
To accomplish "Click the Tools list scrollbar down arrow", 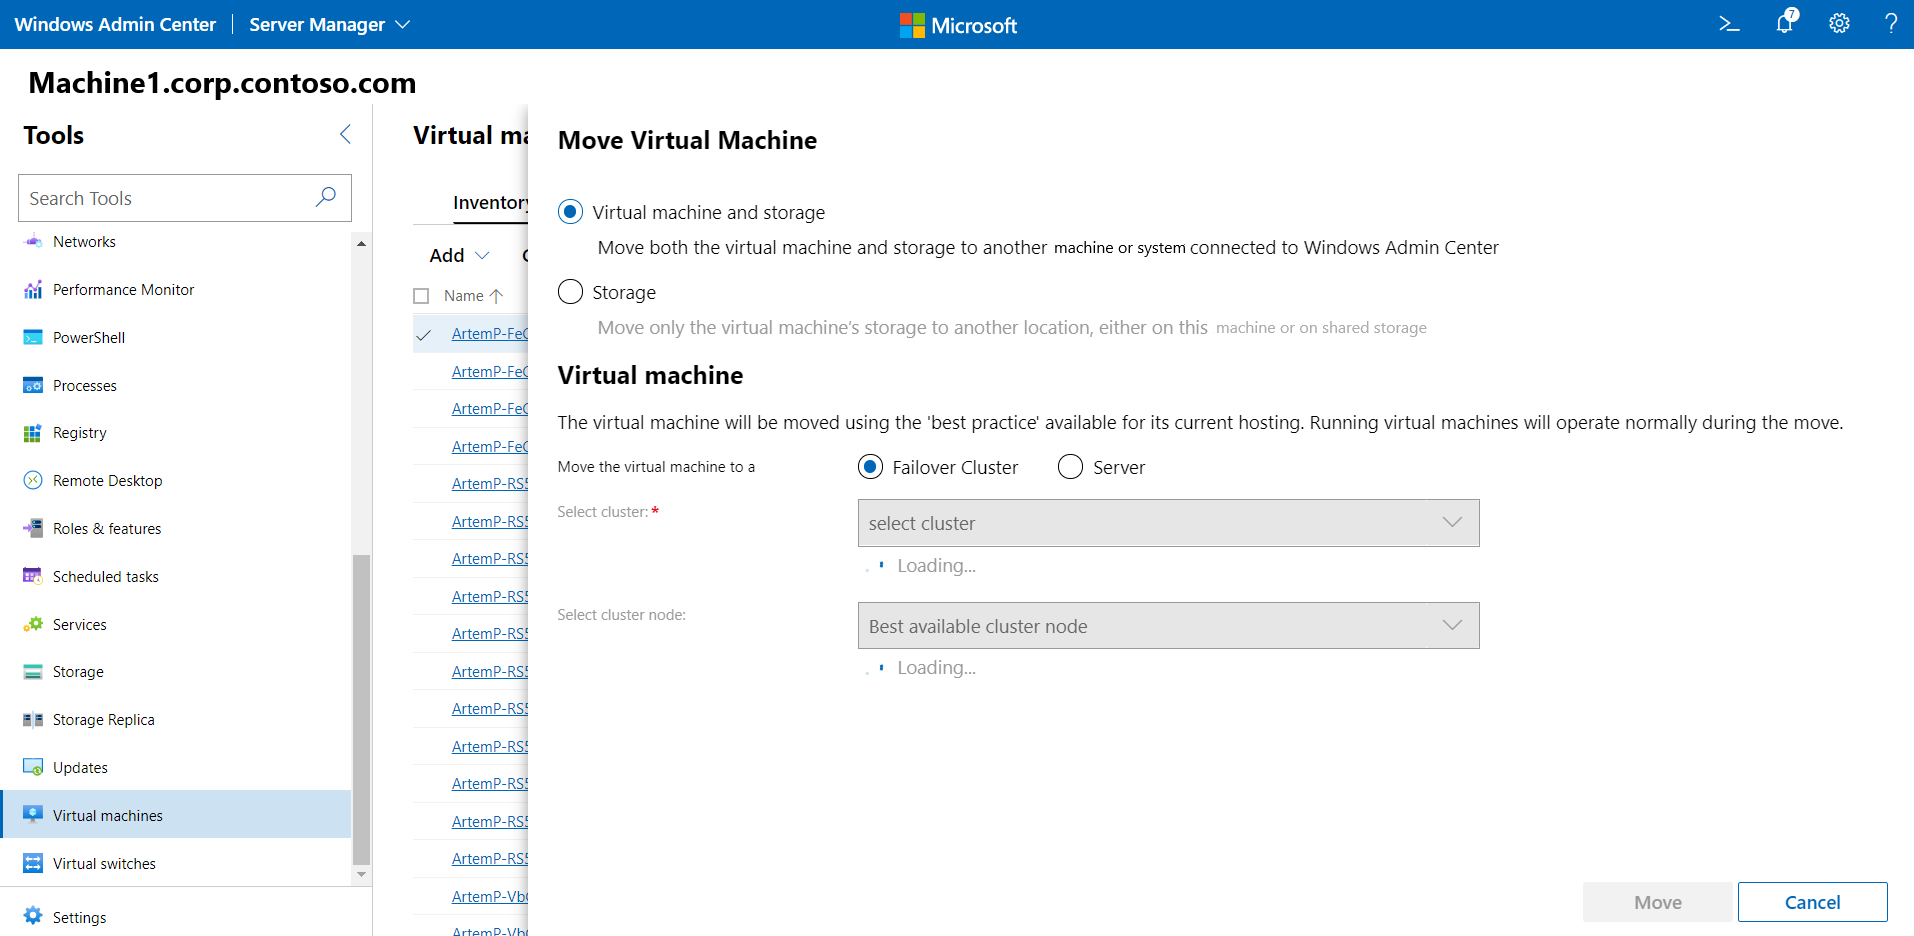I will [361, 874].
